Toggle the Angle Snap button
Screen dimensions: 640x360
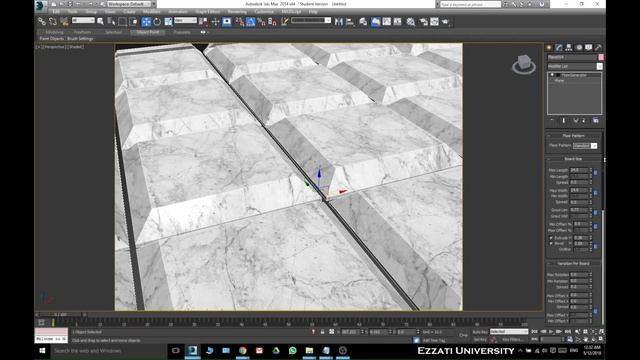(251, 22)
